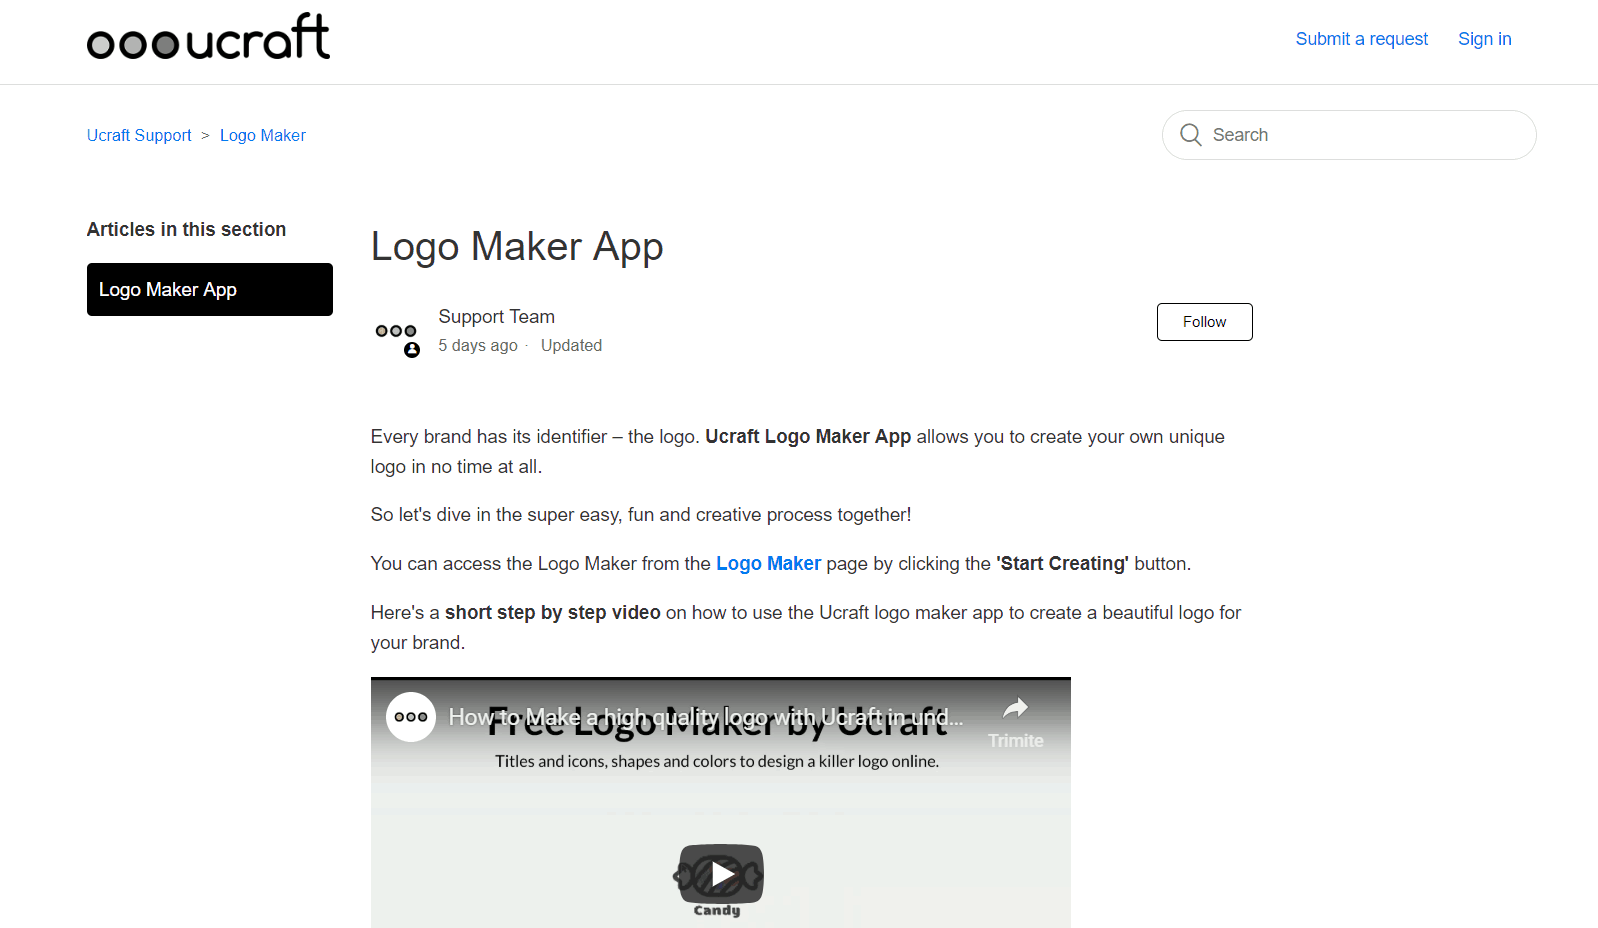Click the '5 days ago' timestamp

click(x=478, y=346)
